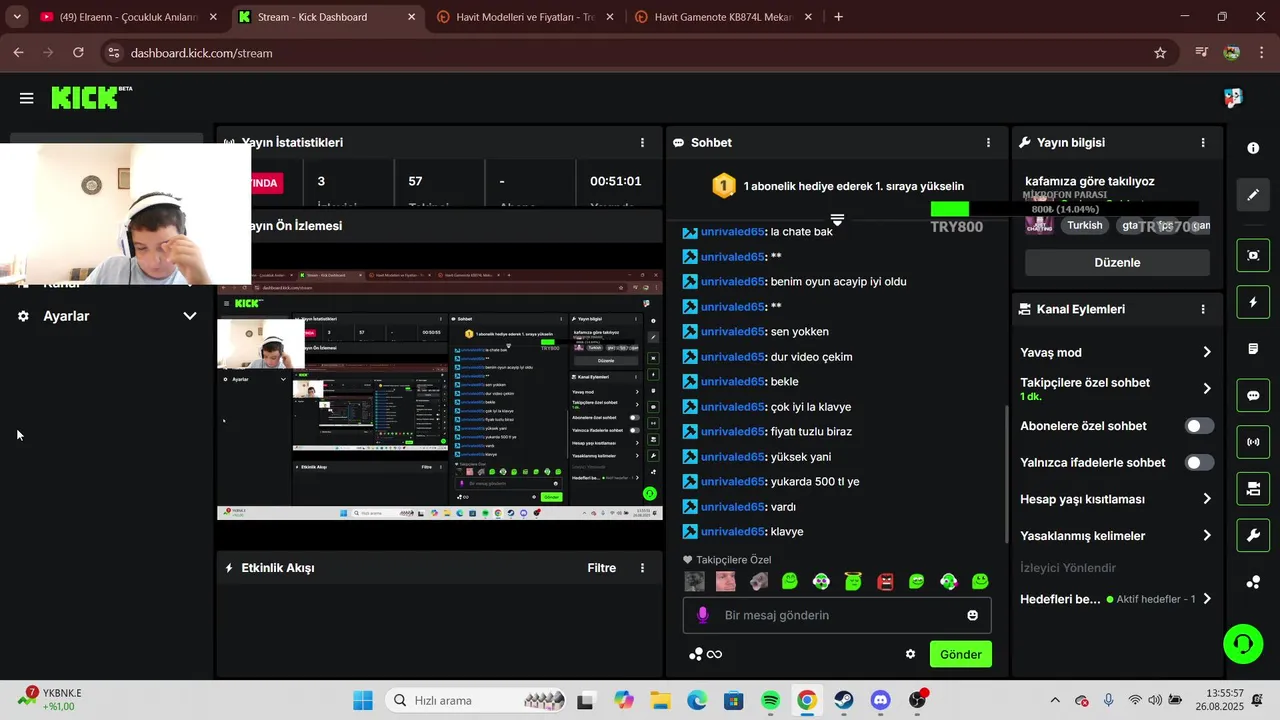
Task: Click the Düzenle button
Action: click(x=1117, y=262)
